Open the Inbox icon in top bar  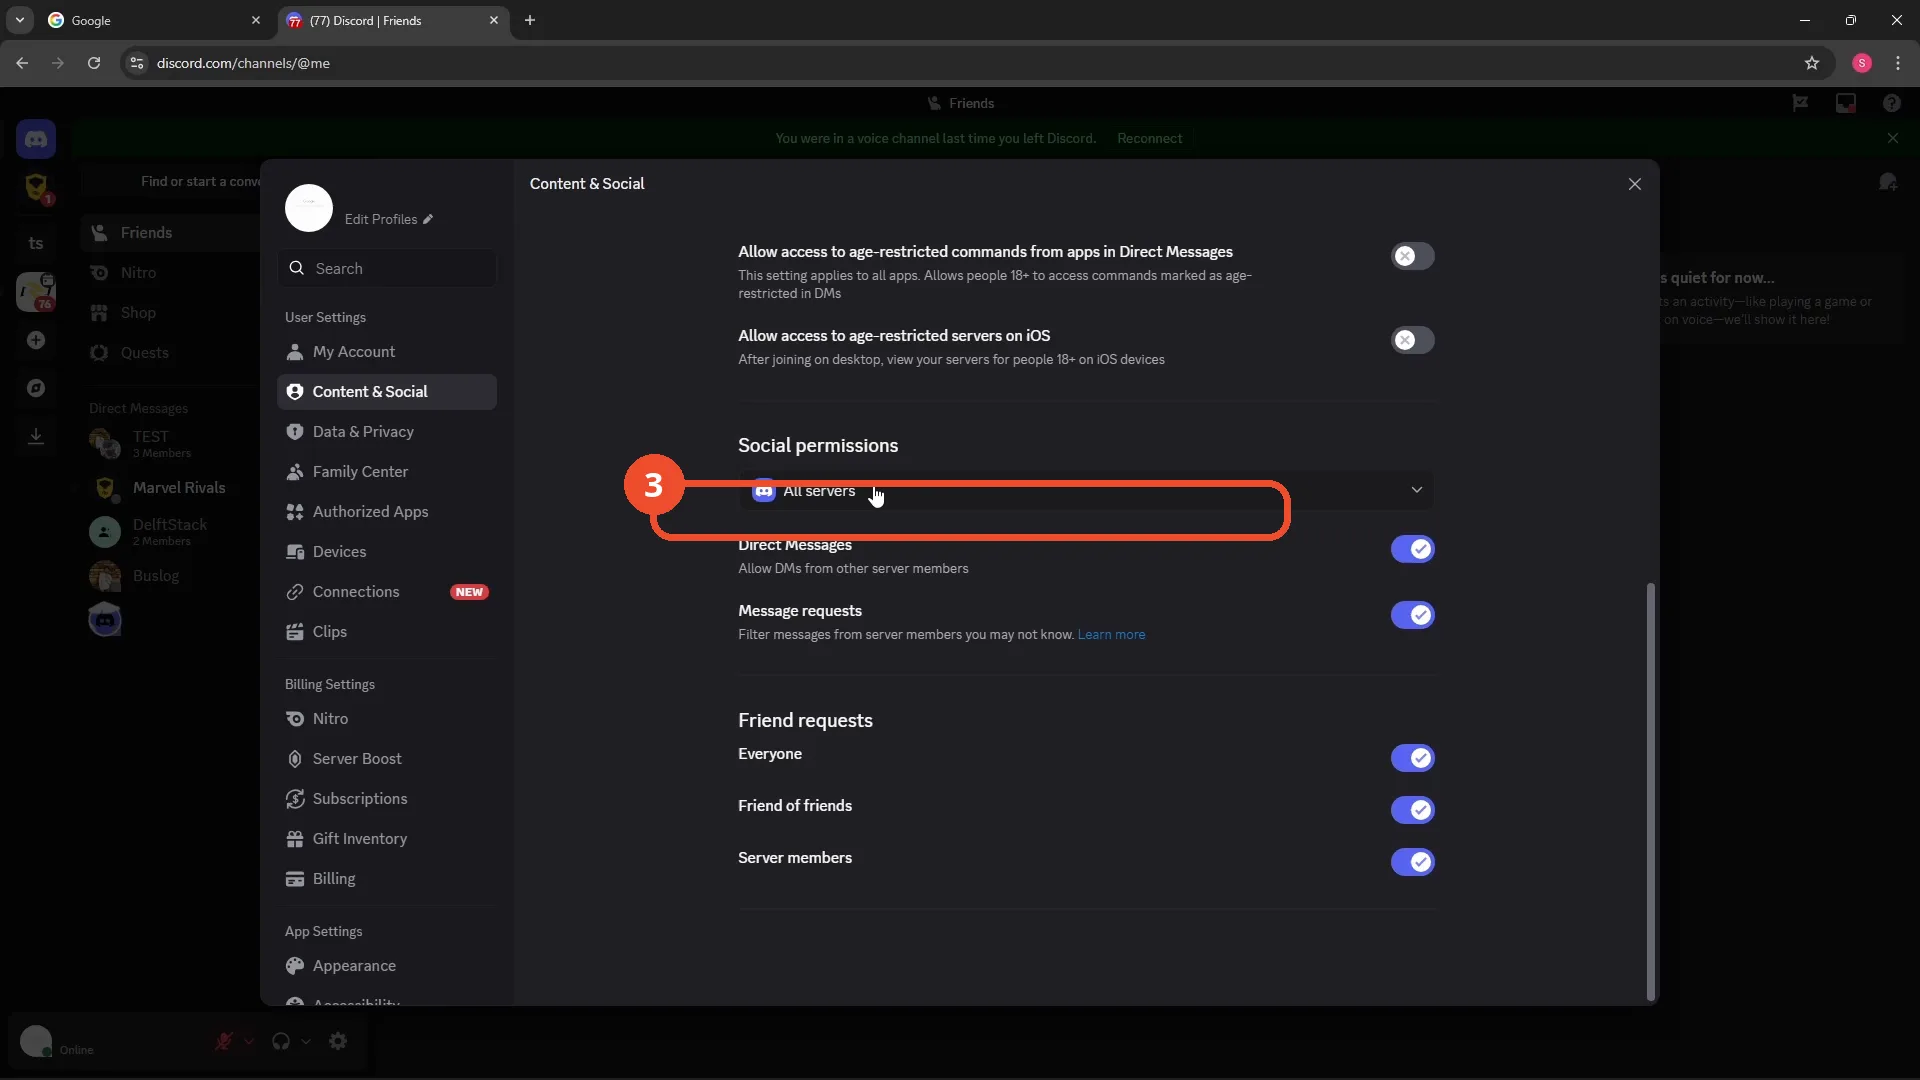tap(1846, 103)
